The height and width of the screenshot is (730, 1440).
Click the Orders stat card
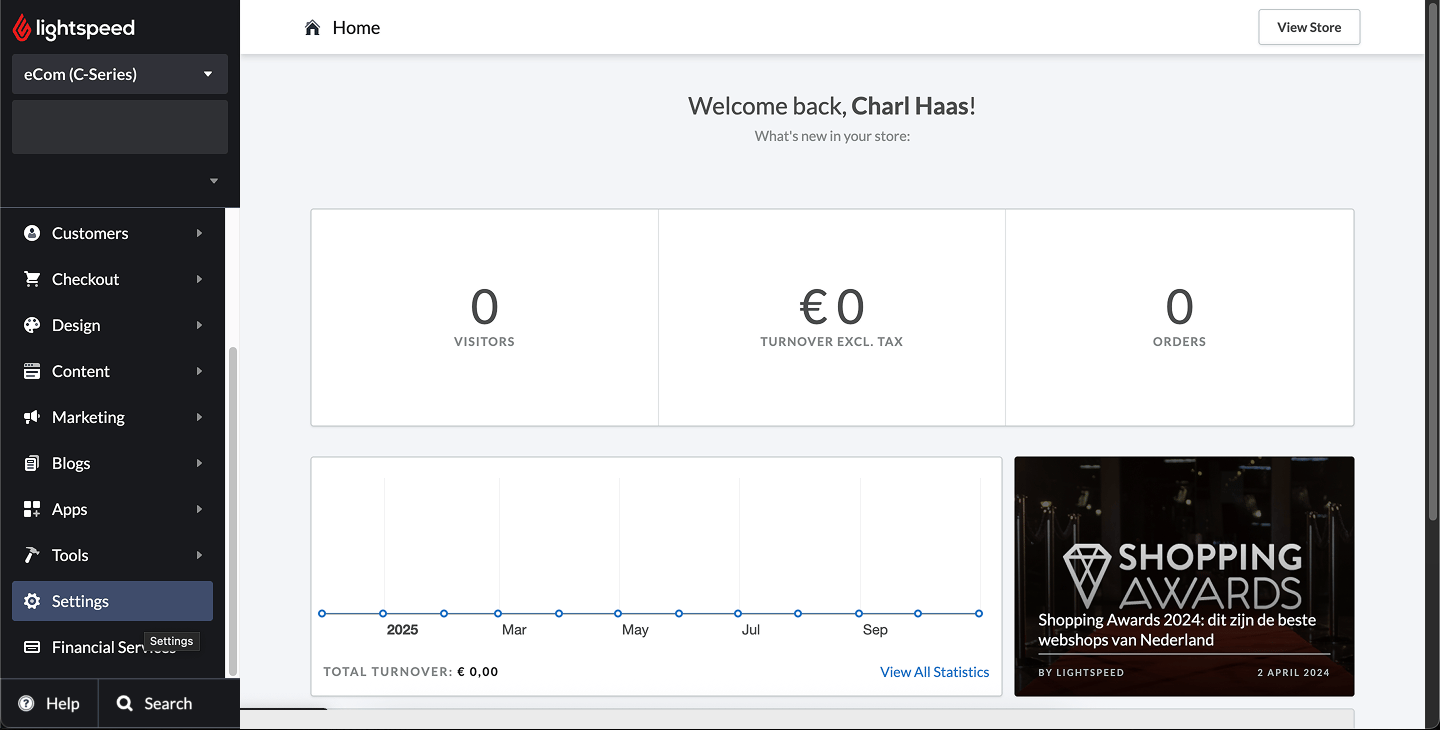1180,317
